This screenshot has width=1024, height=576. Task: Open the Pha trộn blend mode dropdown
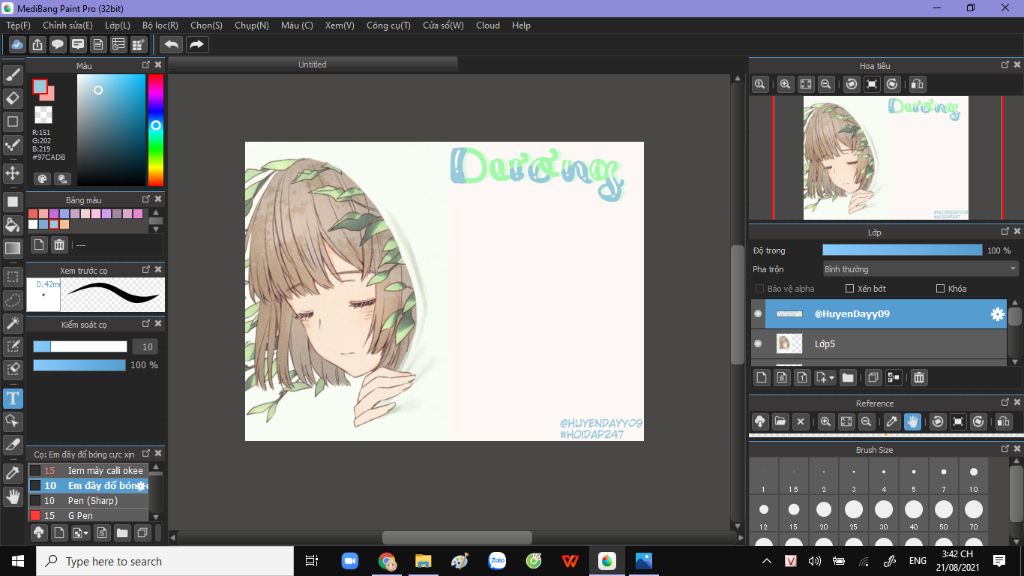tap(919, 269)
